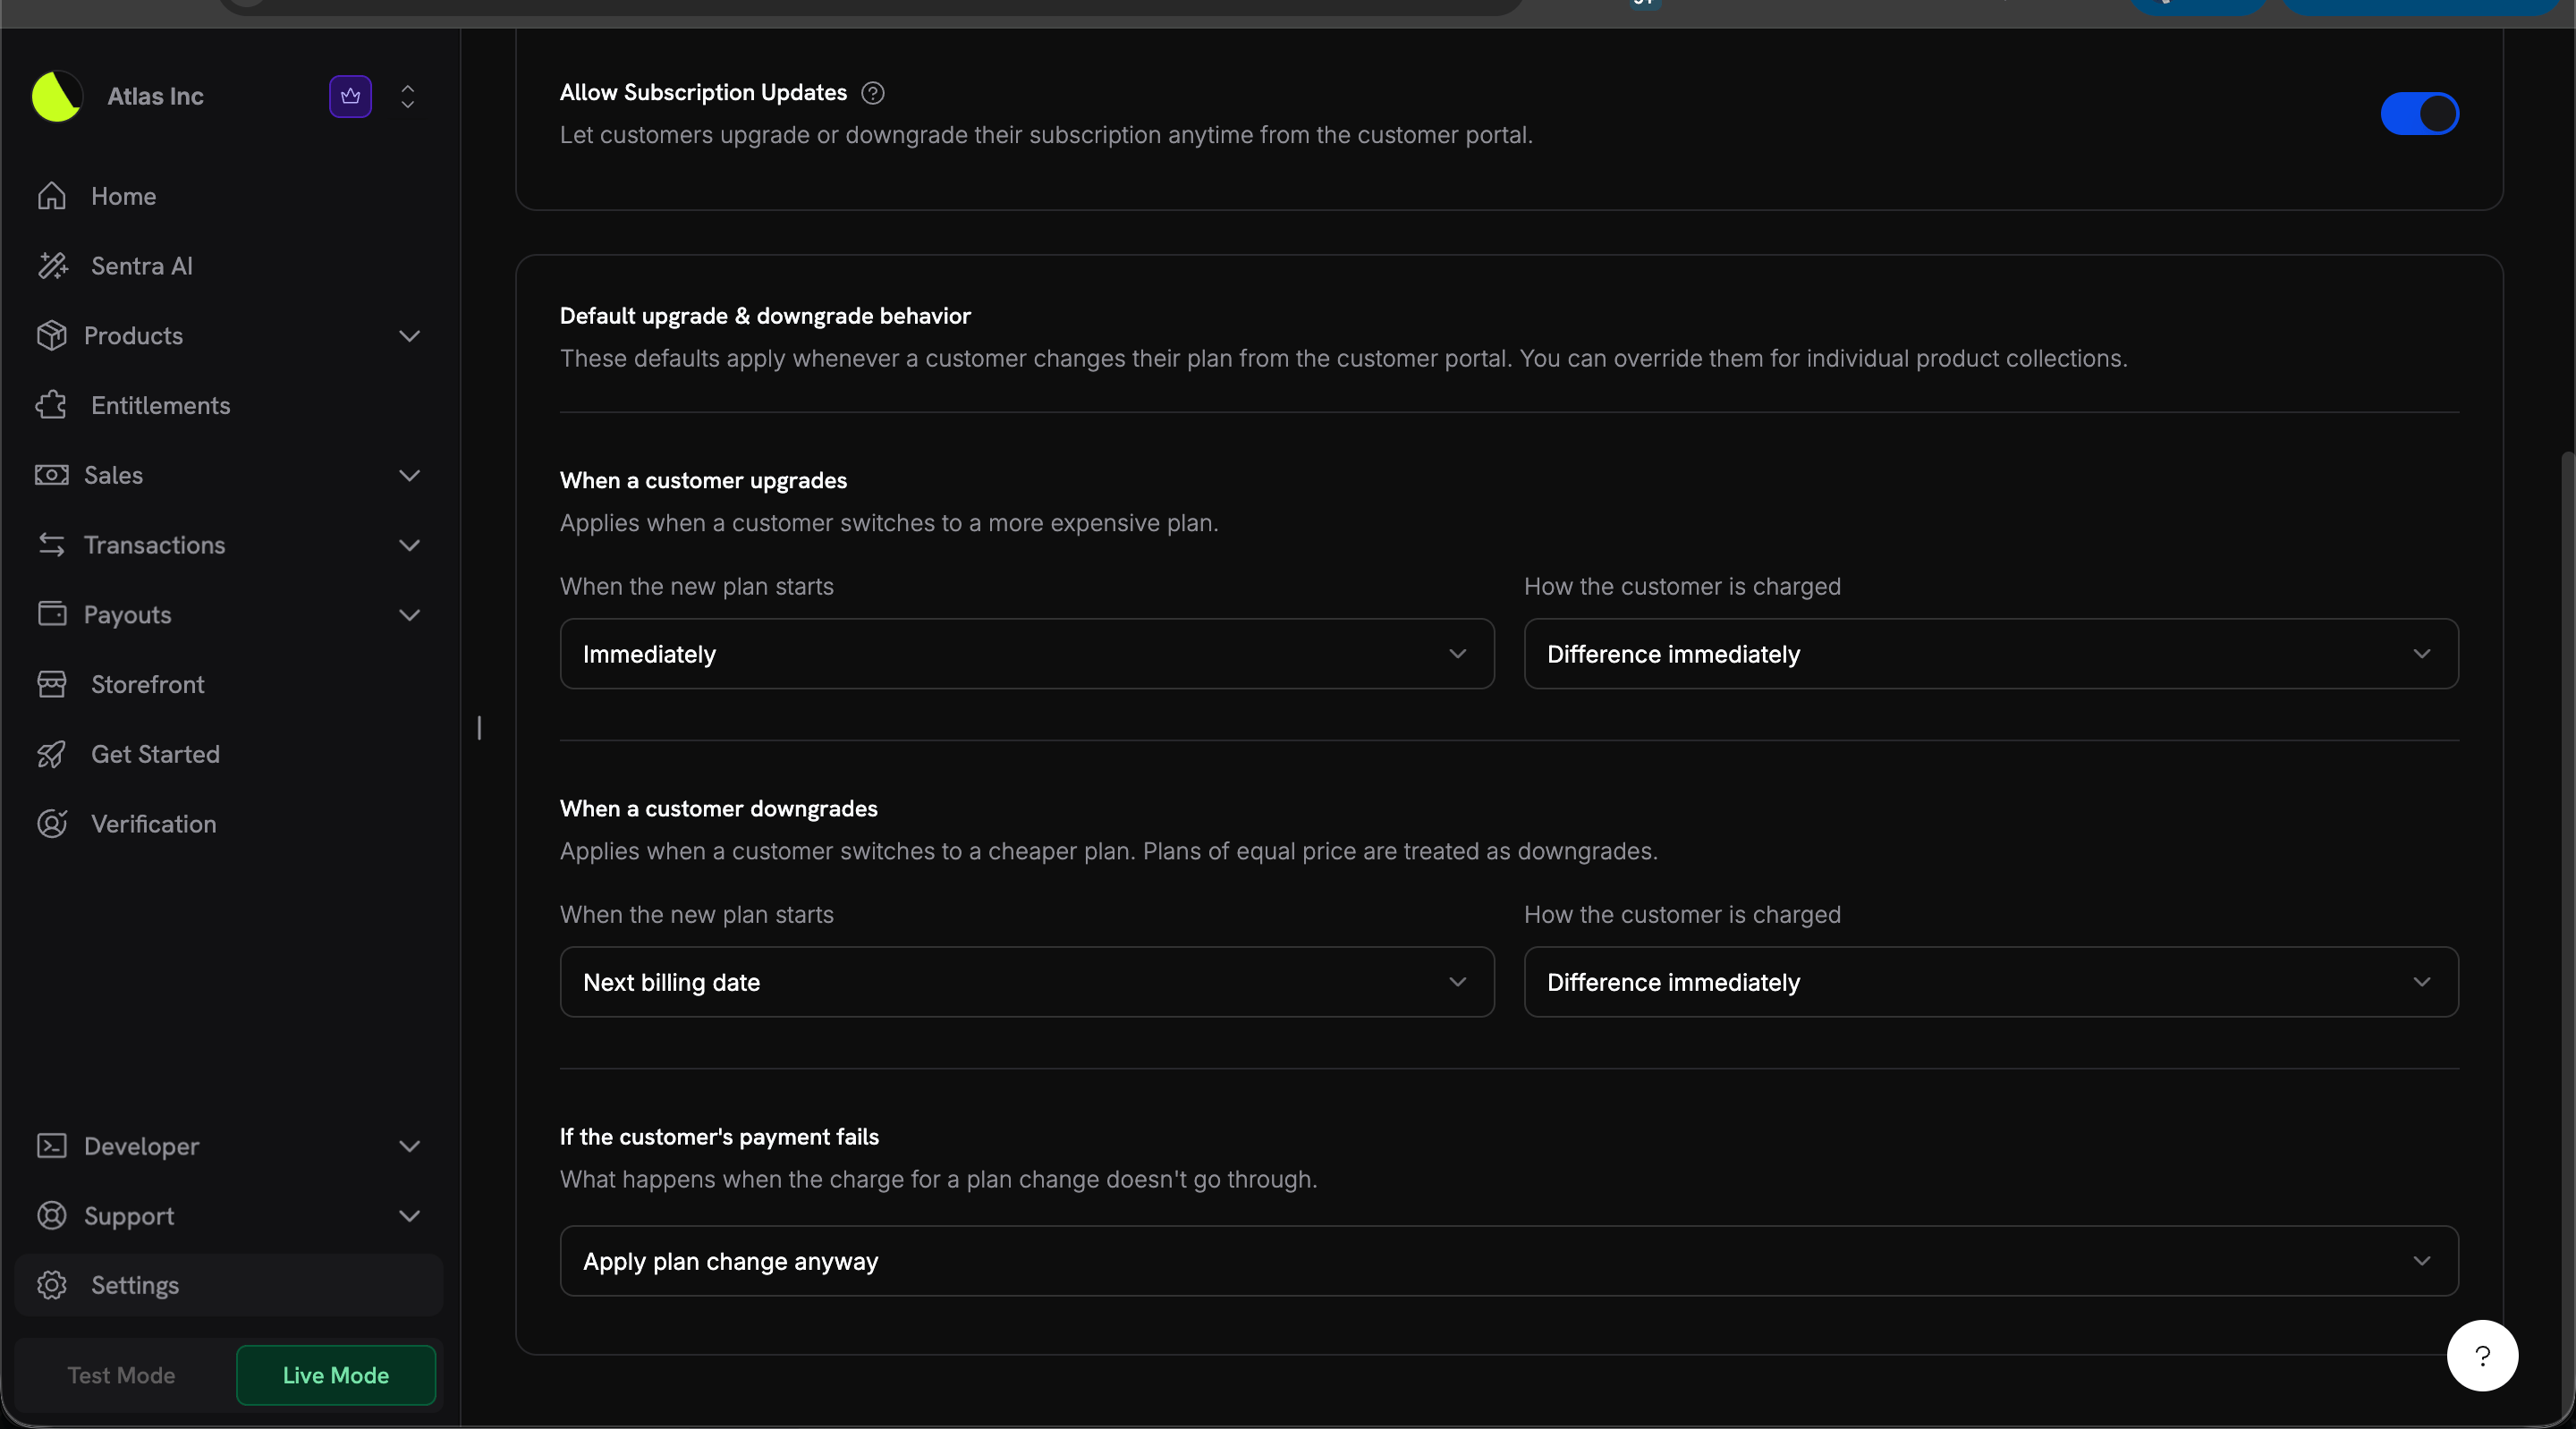Open upgrade 'How the customer is charged' dropdown
The height and width of the screenshot is (1429, 2576).
click(x=1991, y=654)
